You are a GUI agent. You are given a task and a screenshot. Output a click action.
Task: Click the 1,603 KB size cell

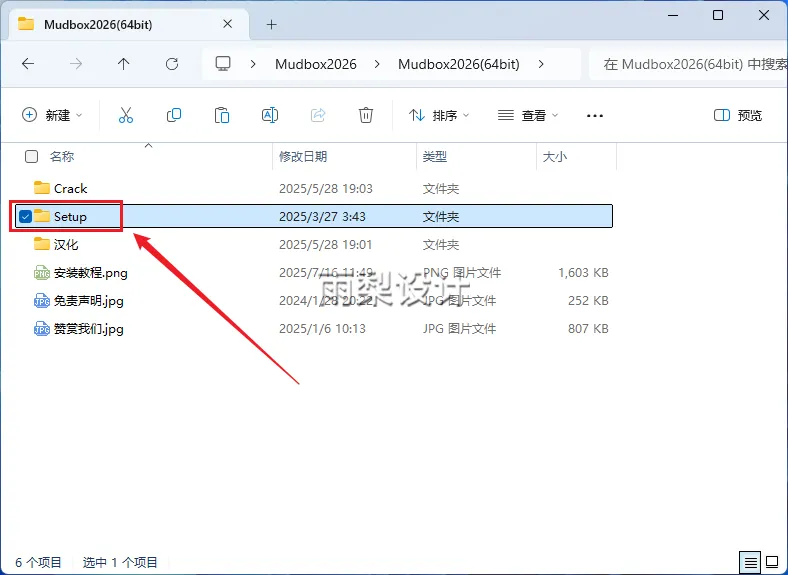[x=583, y=272]
